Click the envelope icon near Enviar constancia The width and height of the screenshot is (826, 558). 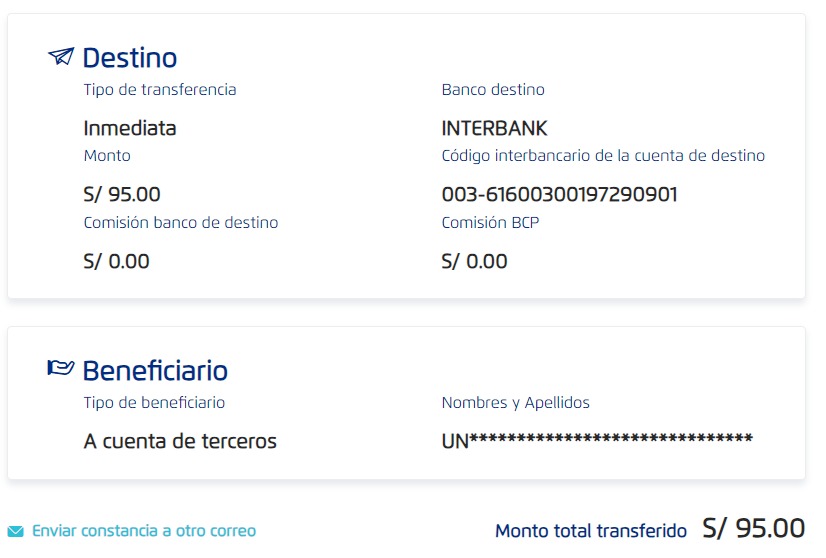tap(16, 531)
